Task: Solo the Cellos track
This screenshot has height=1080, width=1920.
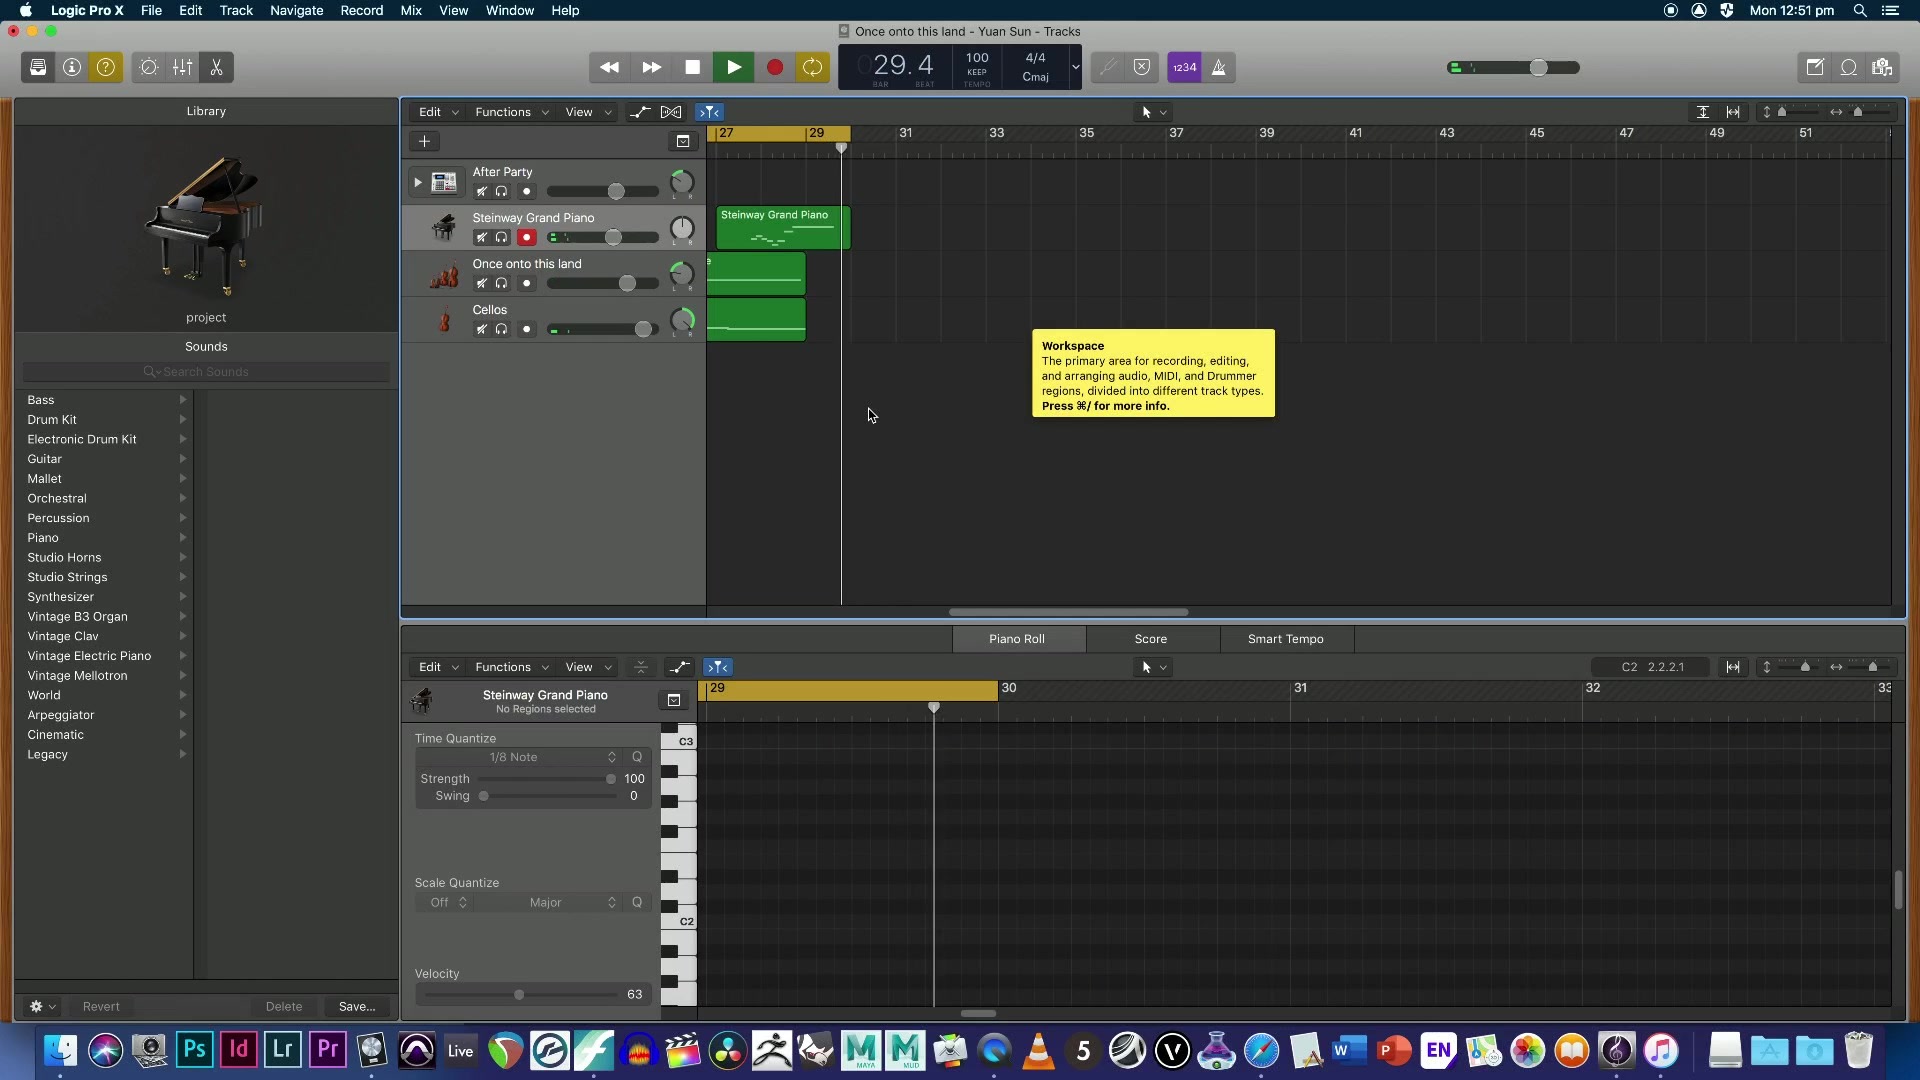Action: pyautogui.click(x=501, y=329)
